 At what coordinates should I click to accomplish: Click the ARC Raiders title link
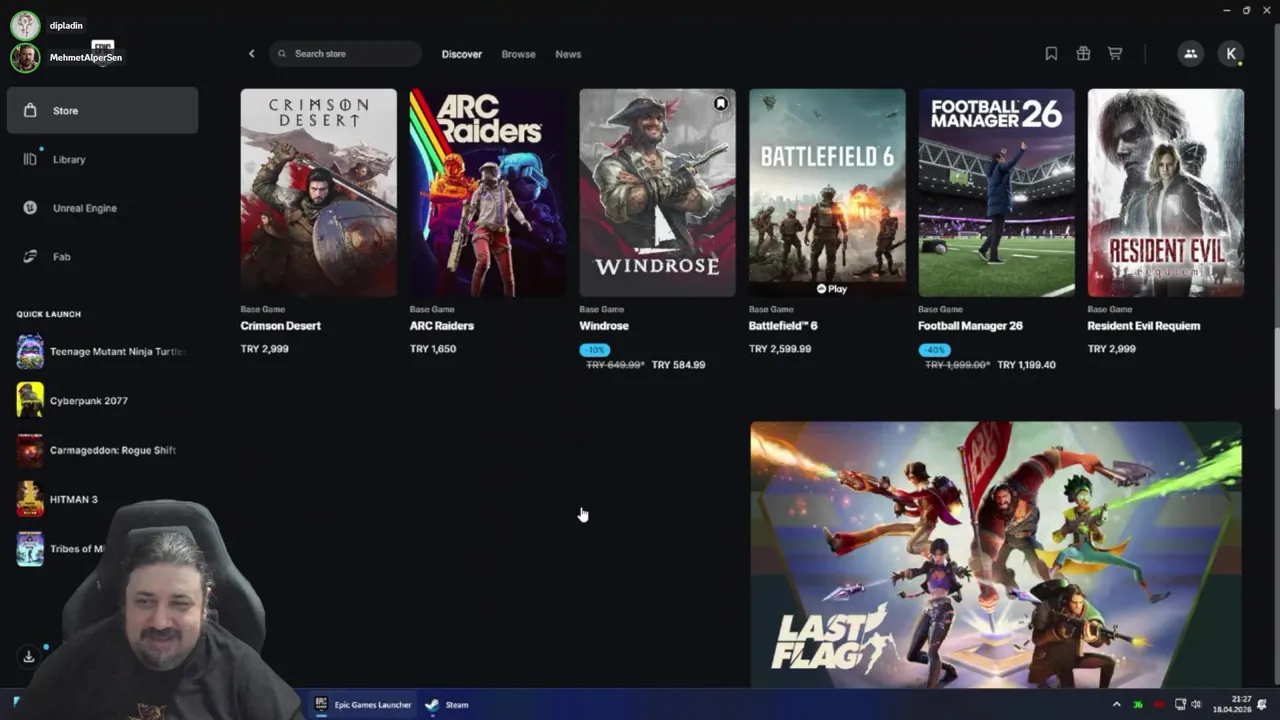coord(441,326)
